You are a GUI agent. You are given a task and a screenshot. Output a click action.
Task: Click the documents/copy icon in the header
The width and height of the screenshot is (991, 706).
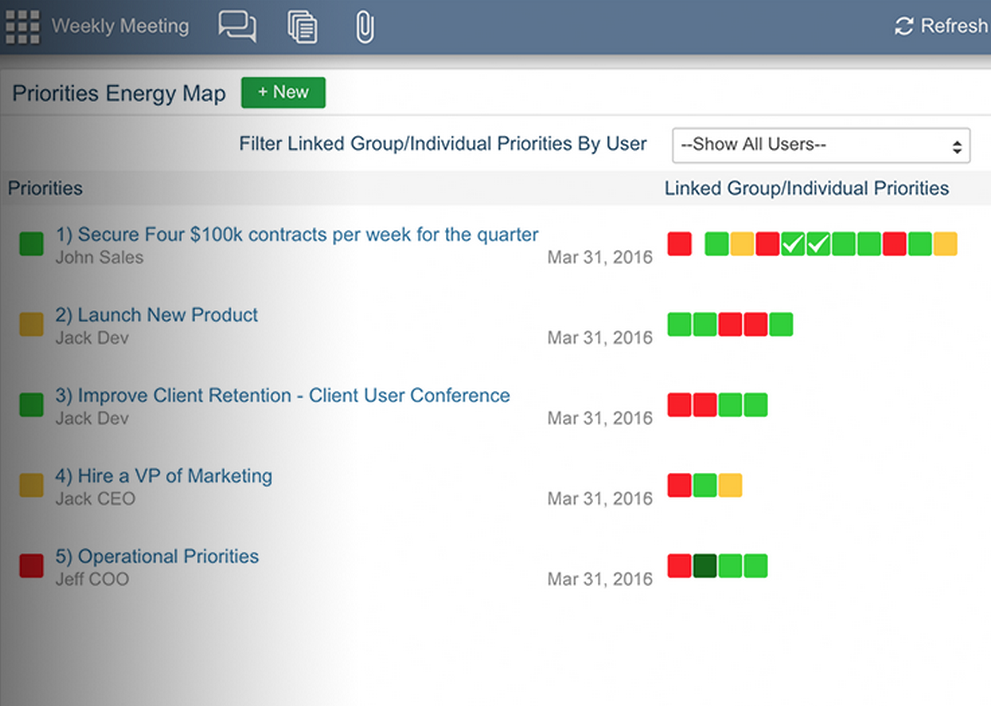click(302, 26)
